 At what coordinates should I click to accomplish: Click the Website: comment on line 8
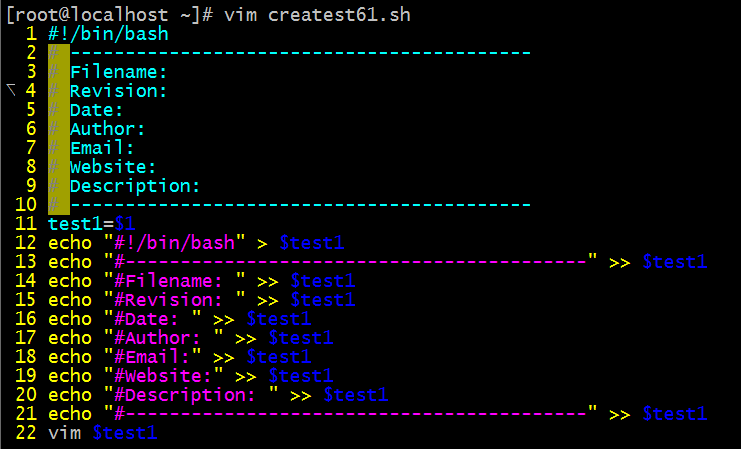tap(113, 167)
